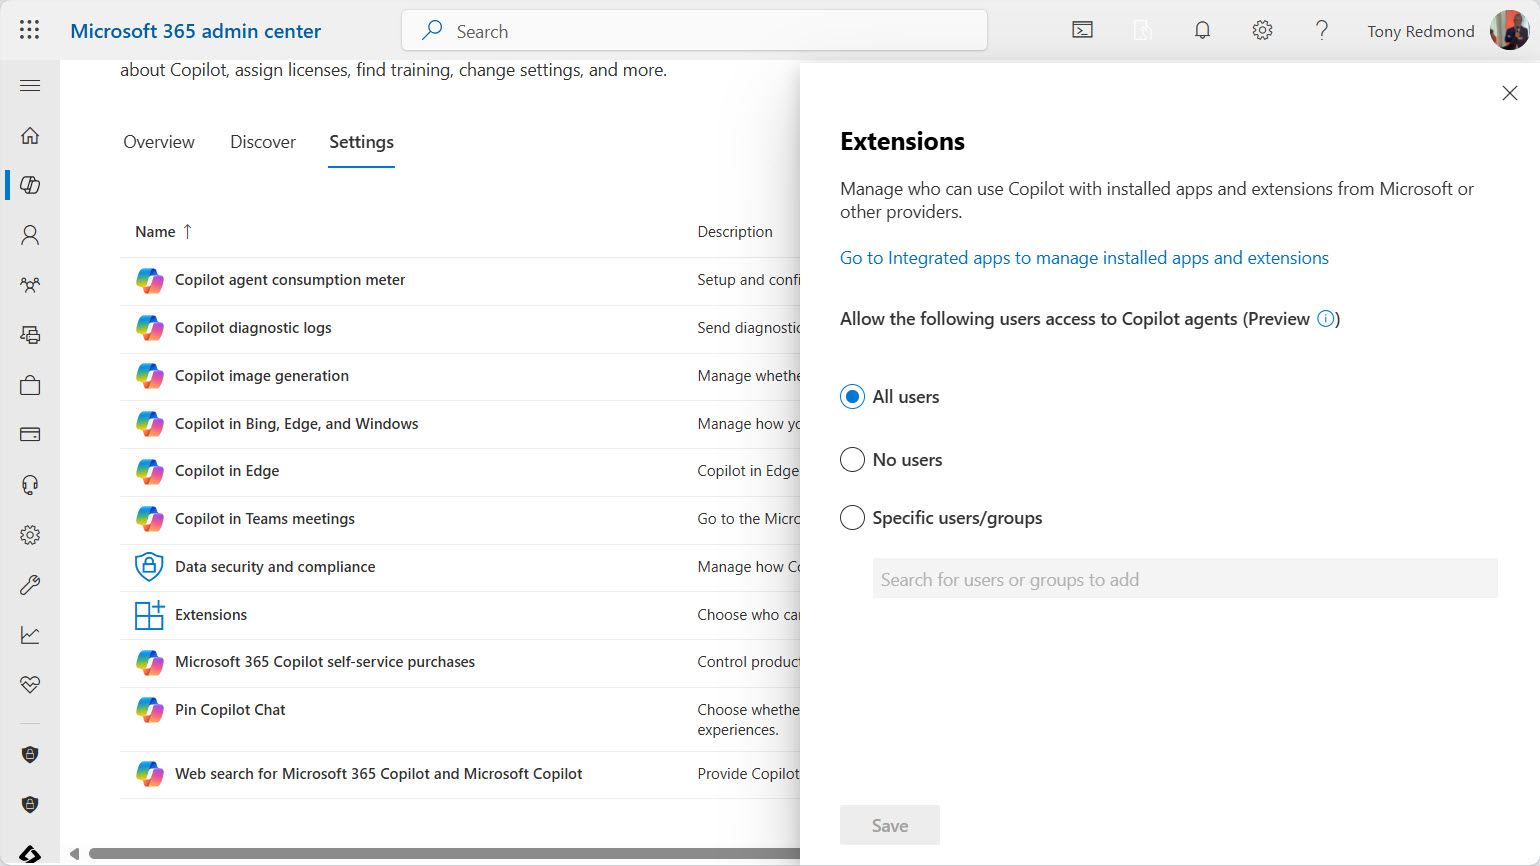The width and height of the screenshot is (1540, 866).
Task: Open the app launcher waffle icon
Action: (x=30, y=30)
